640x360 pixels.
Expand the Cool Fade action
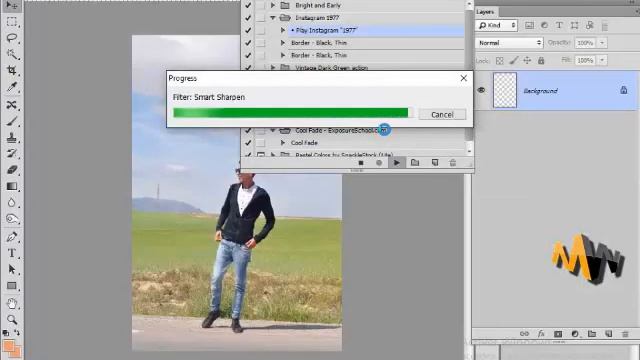282,143
